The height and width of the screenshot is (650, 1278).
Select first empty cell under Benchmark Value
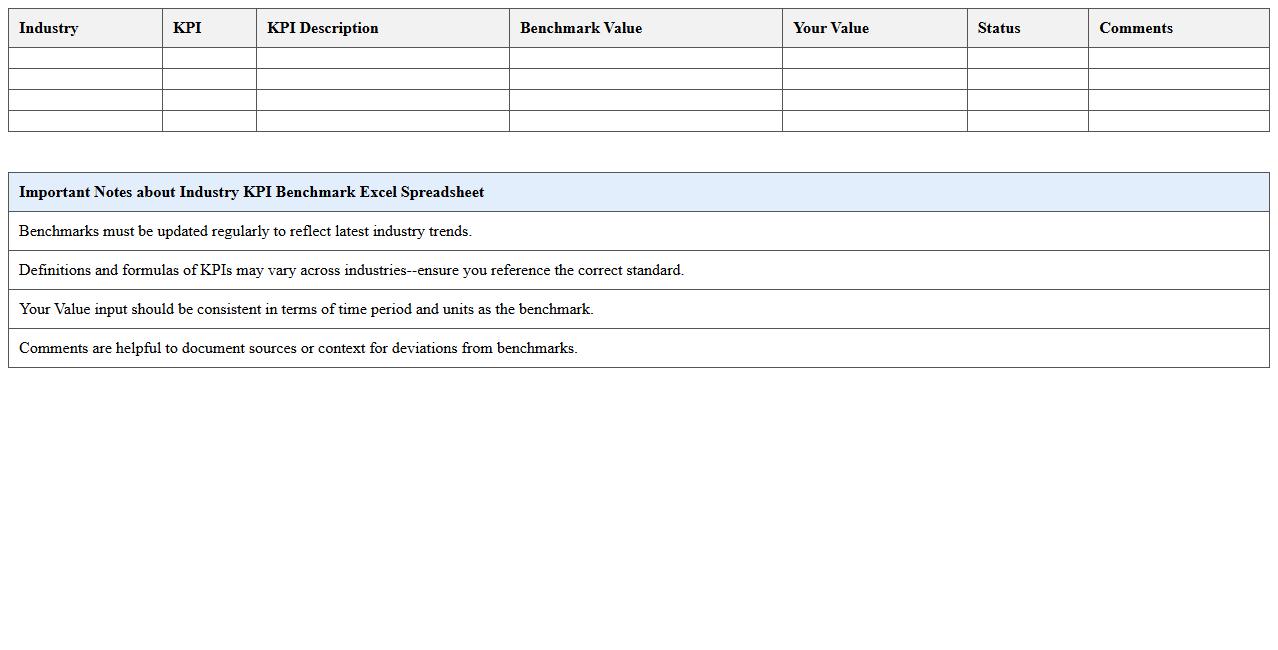(645, 58)
